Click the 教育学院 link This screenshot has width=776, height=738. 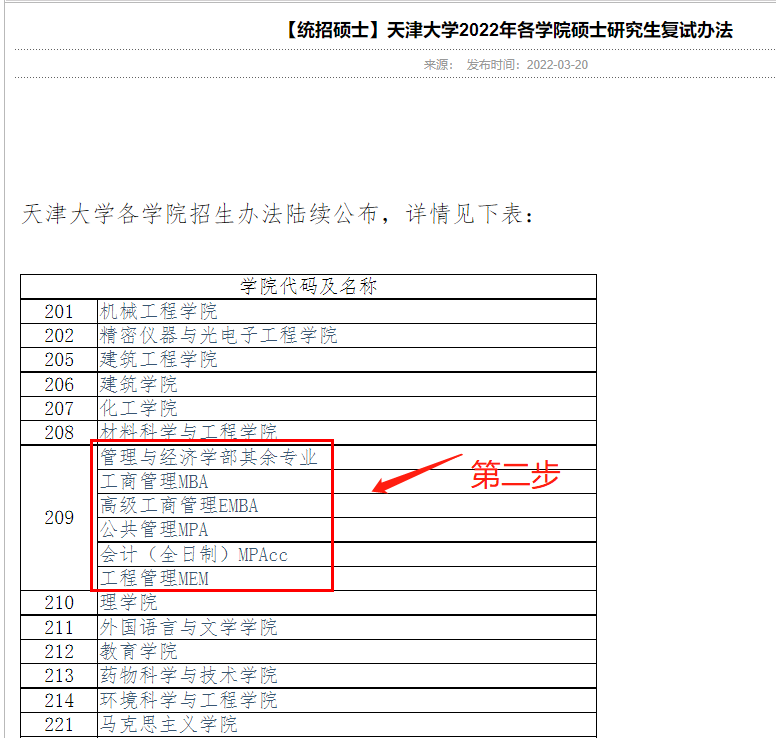[x=138, y=651]
